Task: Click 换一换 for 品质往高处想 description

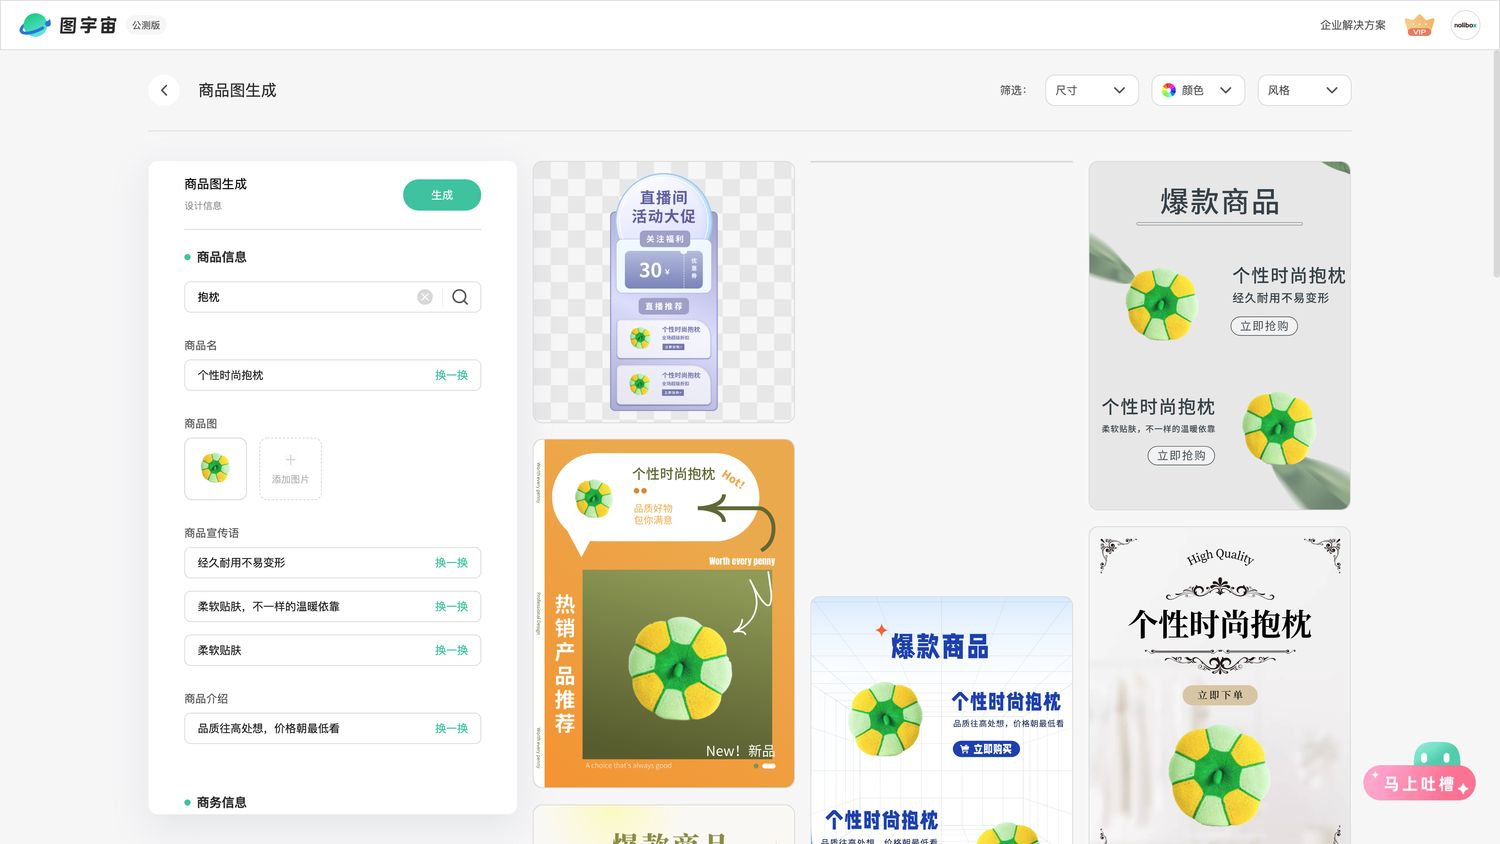Action: coord(451,728)
